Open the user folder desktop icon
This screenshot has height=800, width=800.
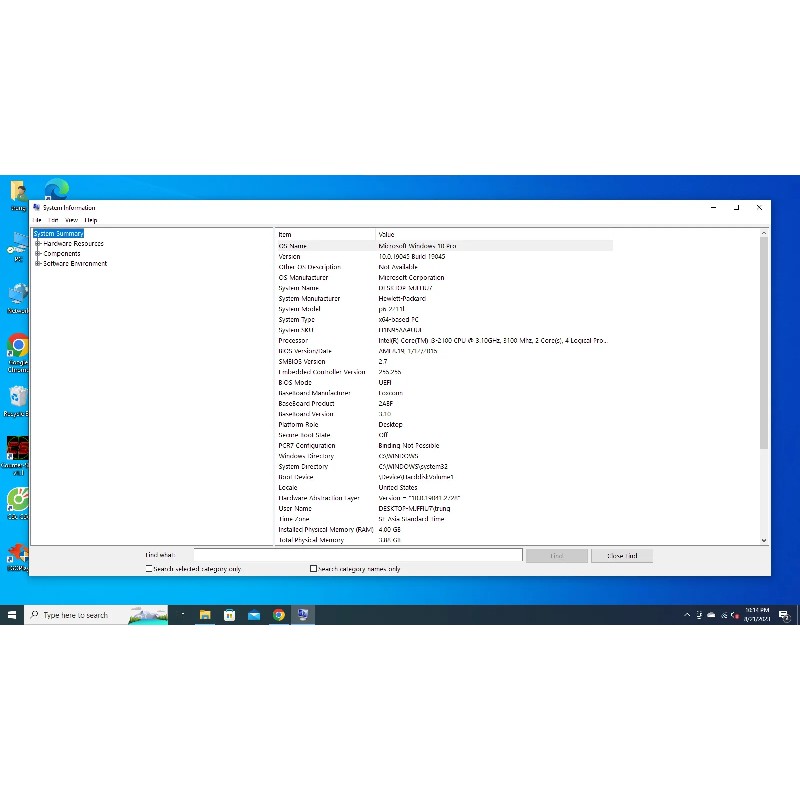click(x=18, y=195)
